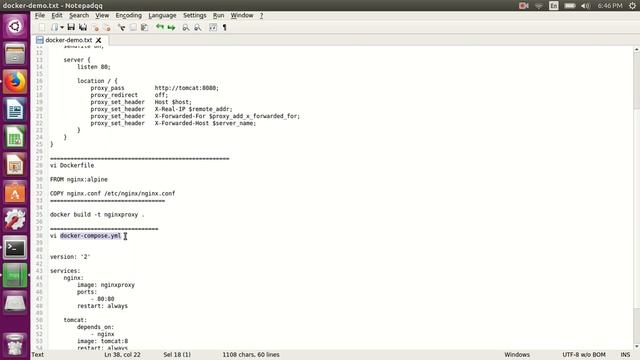Click the Save All toolbar icon
The height and width of the screenshot is (360, 640).
[83, 27]
